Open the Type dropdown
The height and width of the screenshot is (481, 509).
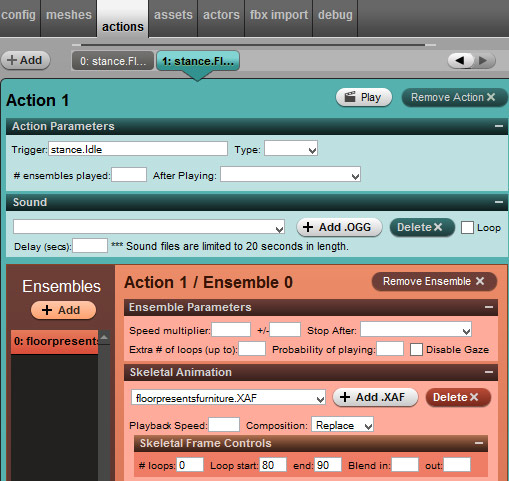291,149
